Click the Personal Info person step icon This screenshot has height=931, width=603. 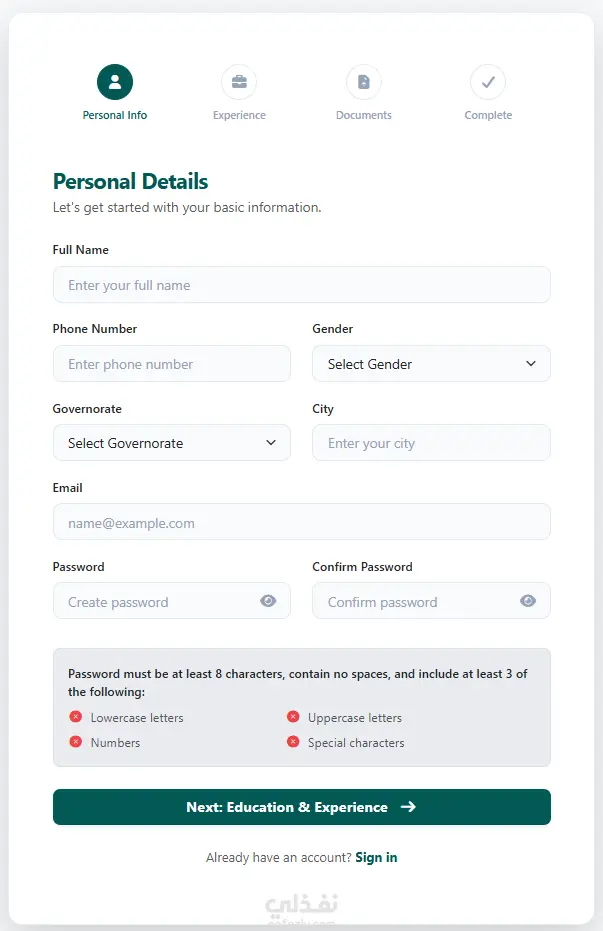click(x=115, y=82)
